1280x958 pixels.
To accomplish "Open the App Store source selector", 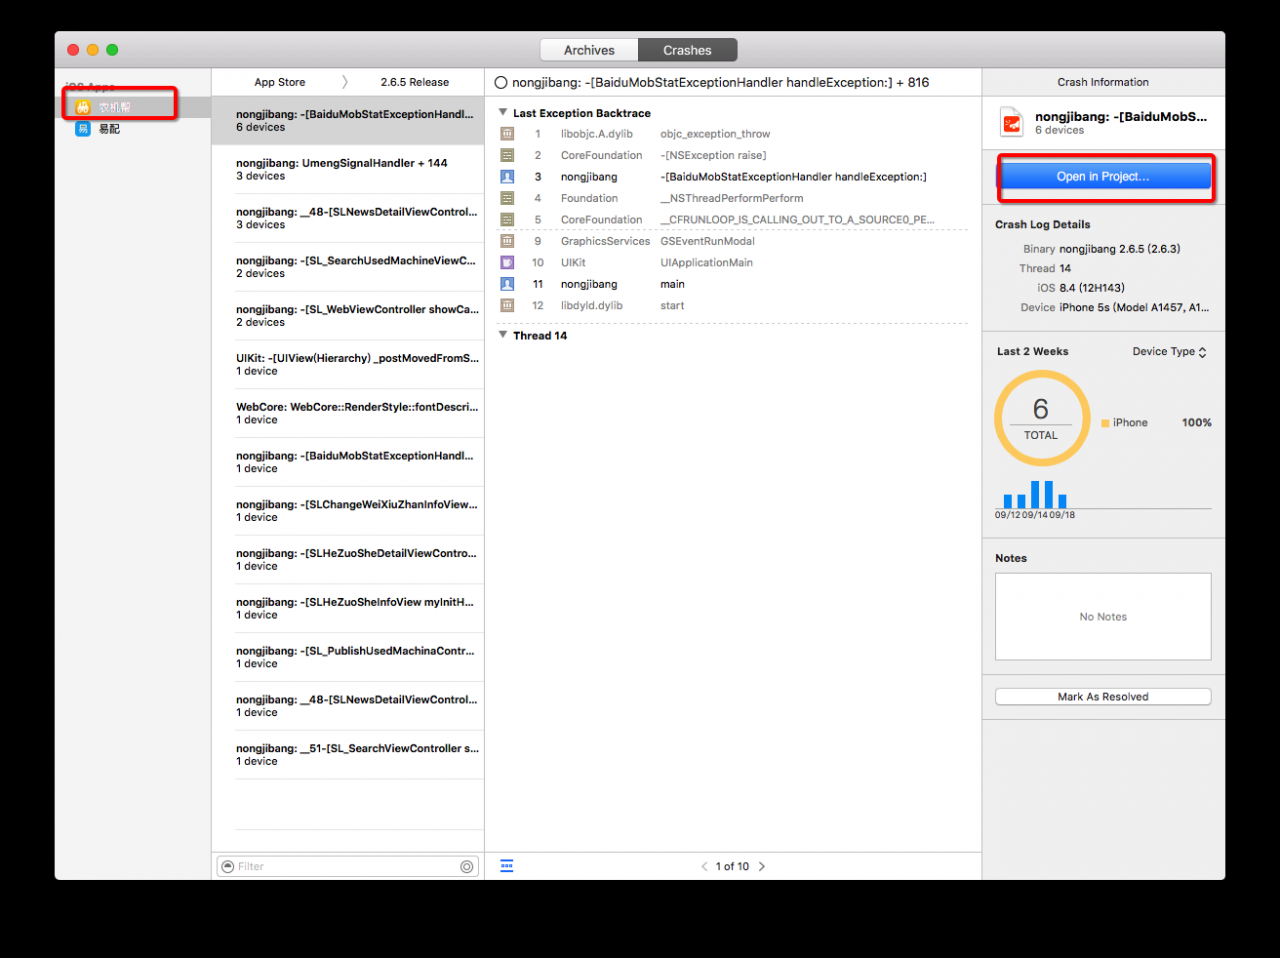I will pyautogui.click(x=280, y=82).
